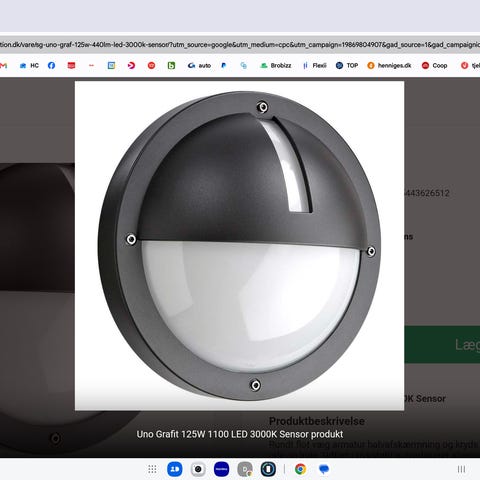The height and width of the screenshot is (480, 480).
Task: Open the Facebook bookmark
Action: [51, 65]
